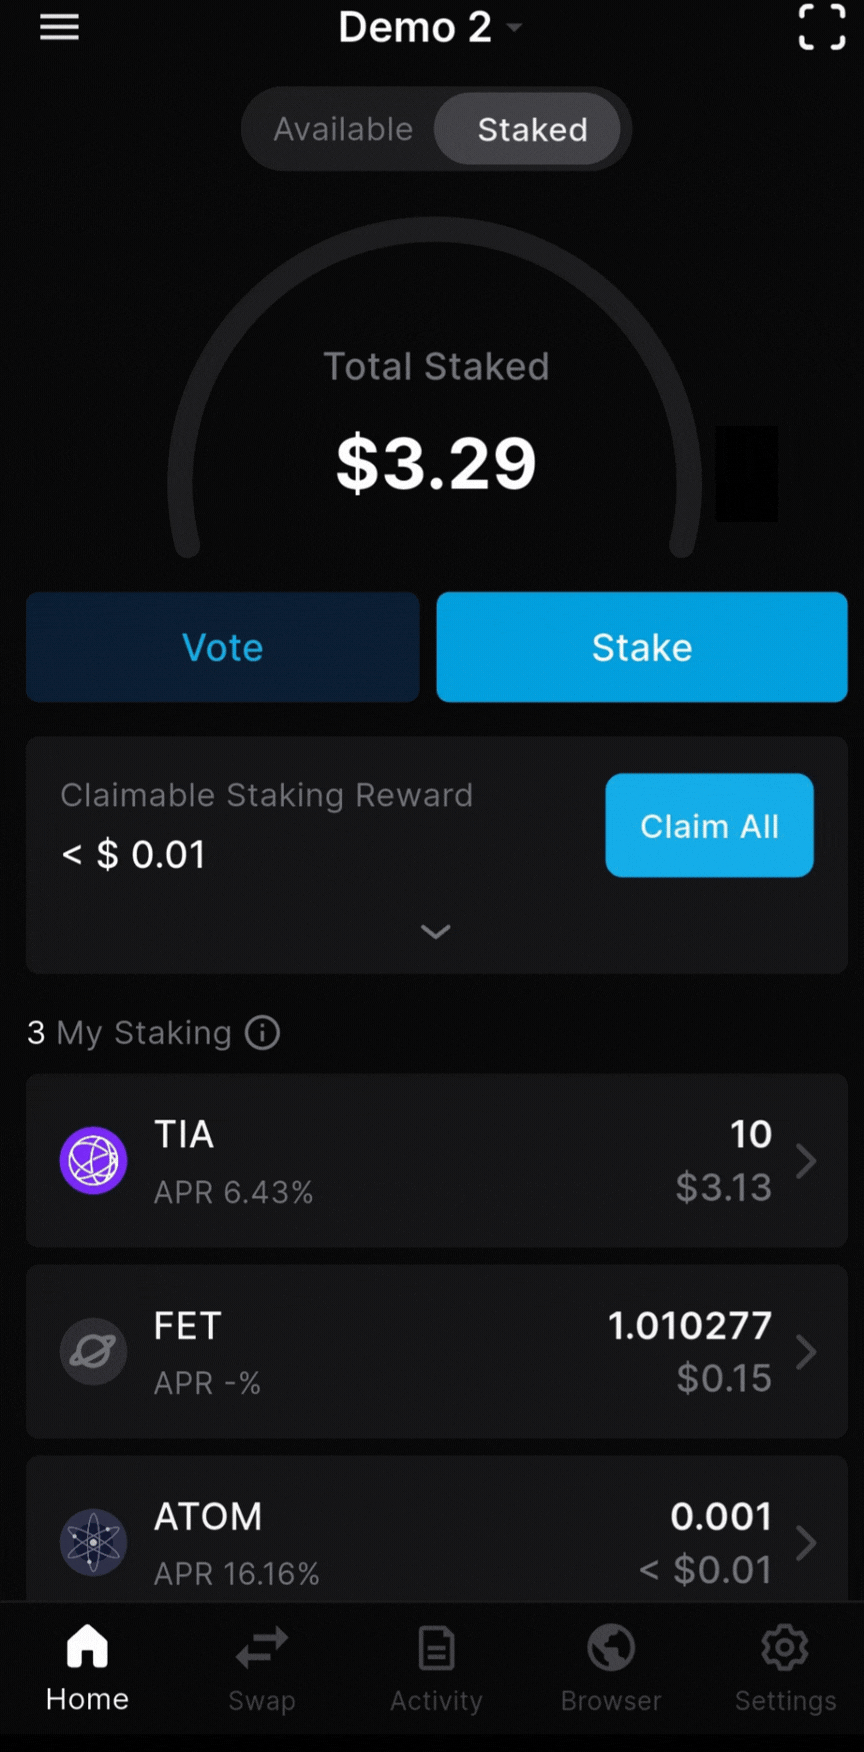Open the Swap icon
The height and width of the screenshot is (1752, 864).
tap(261, 1663)
